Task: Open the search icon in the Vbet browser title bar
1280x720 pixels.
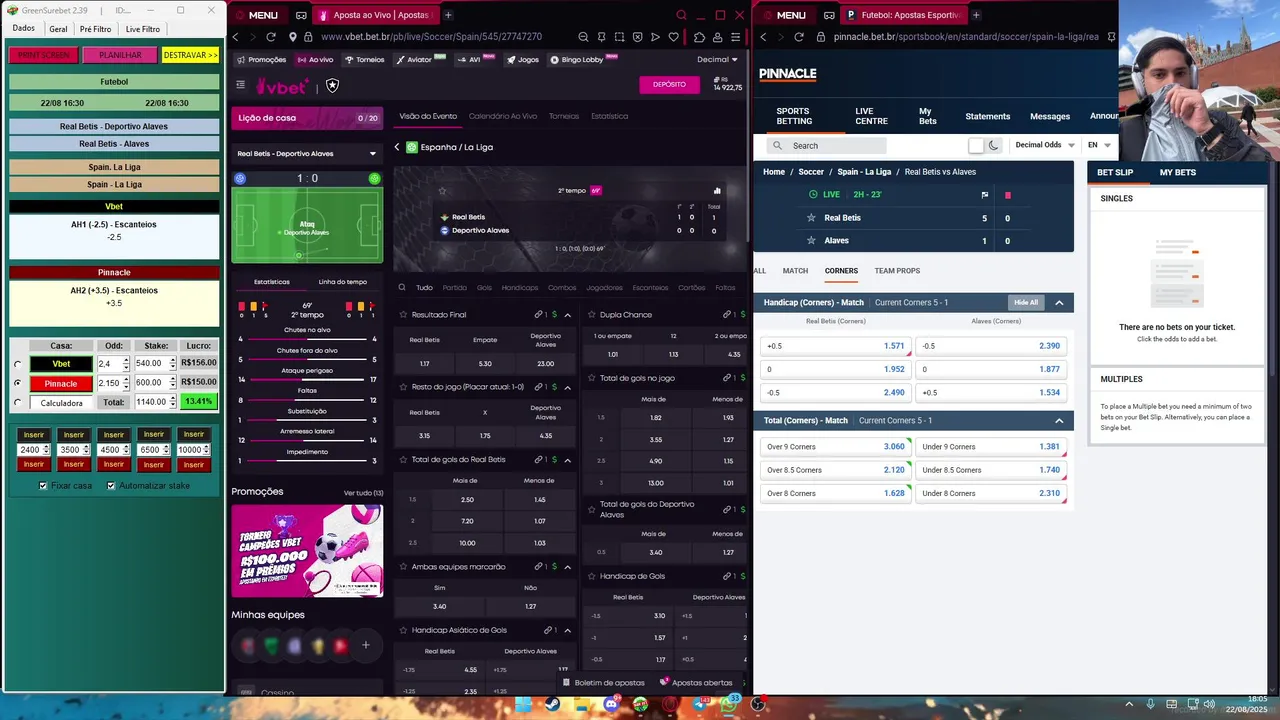Action: click(x=681, y=15)
